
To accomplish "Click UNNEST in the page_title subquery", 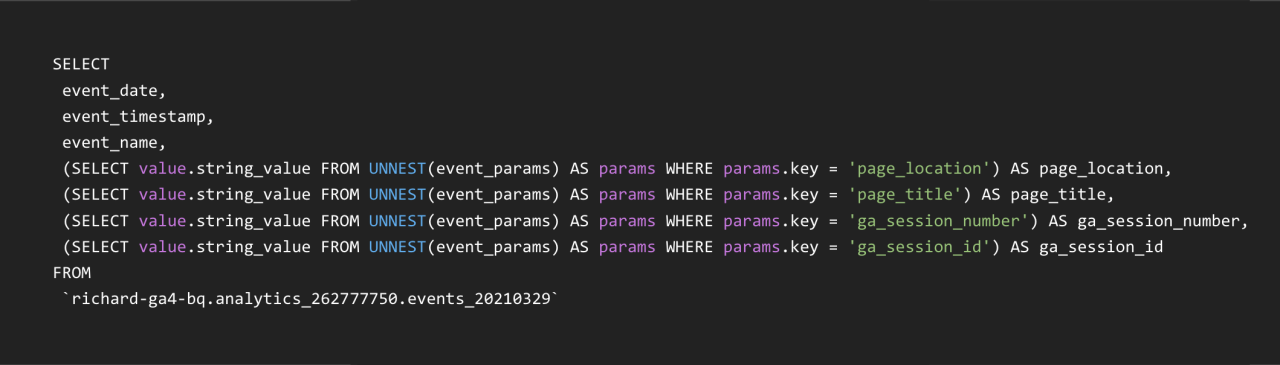I will click(393, 194).
